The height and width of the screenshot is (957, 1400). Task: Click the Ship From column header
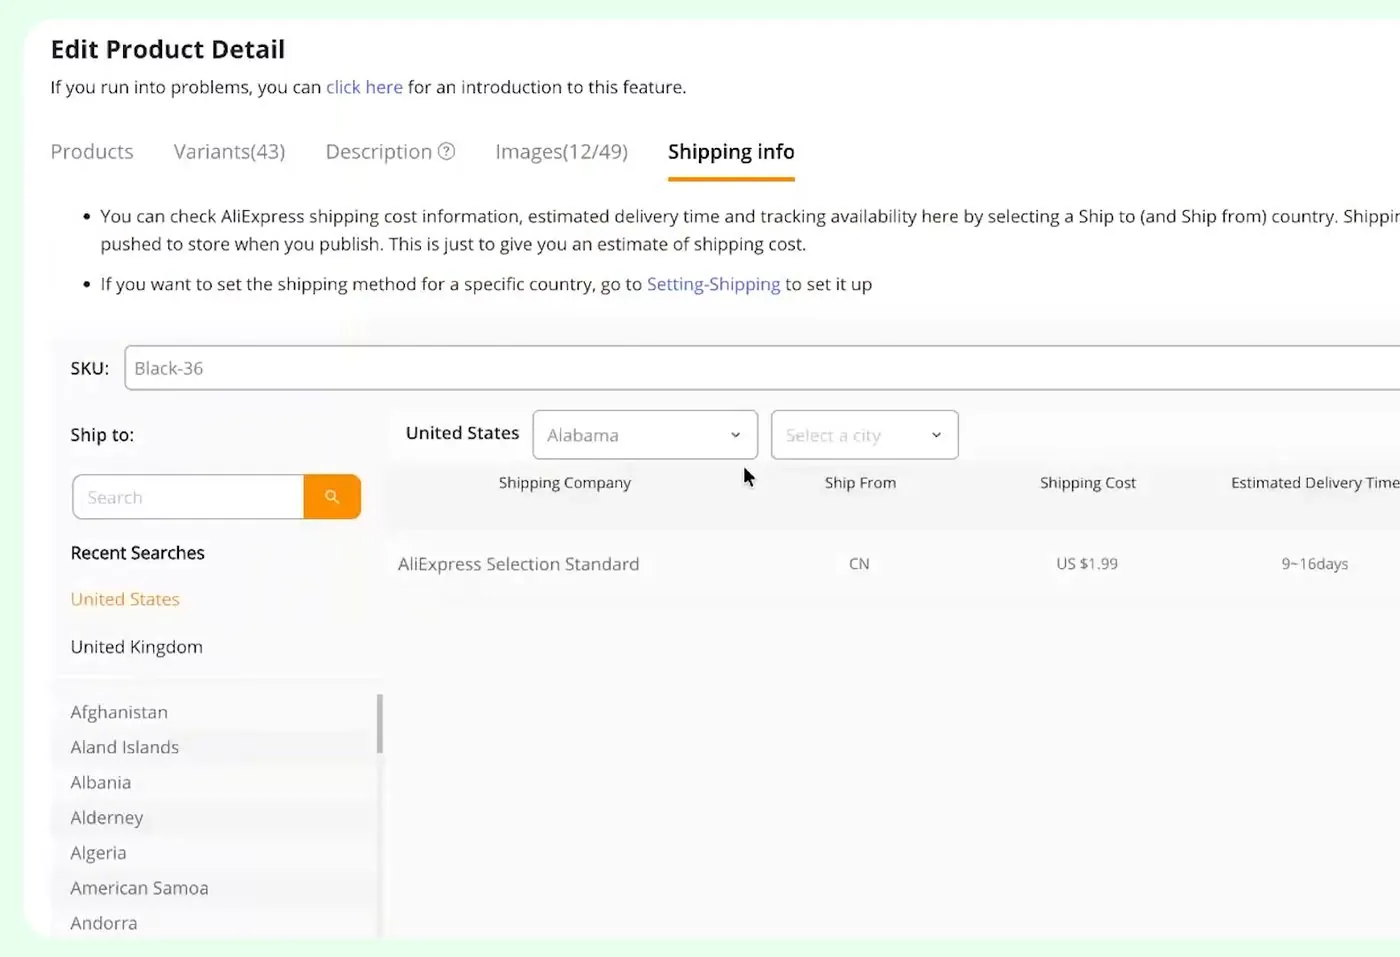point(860,483)
